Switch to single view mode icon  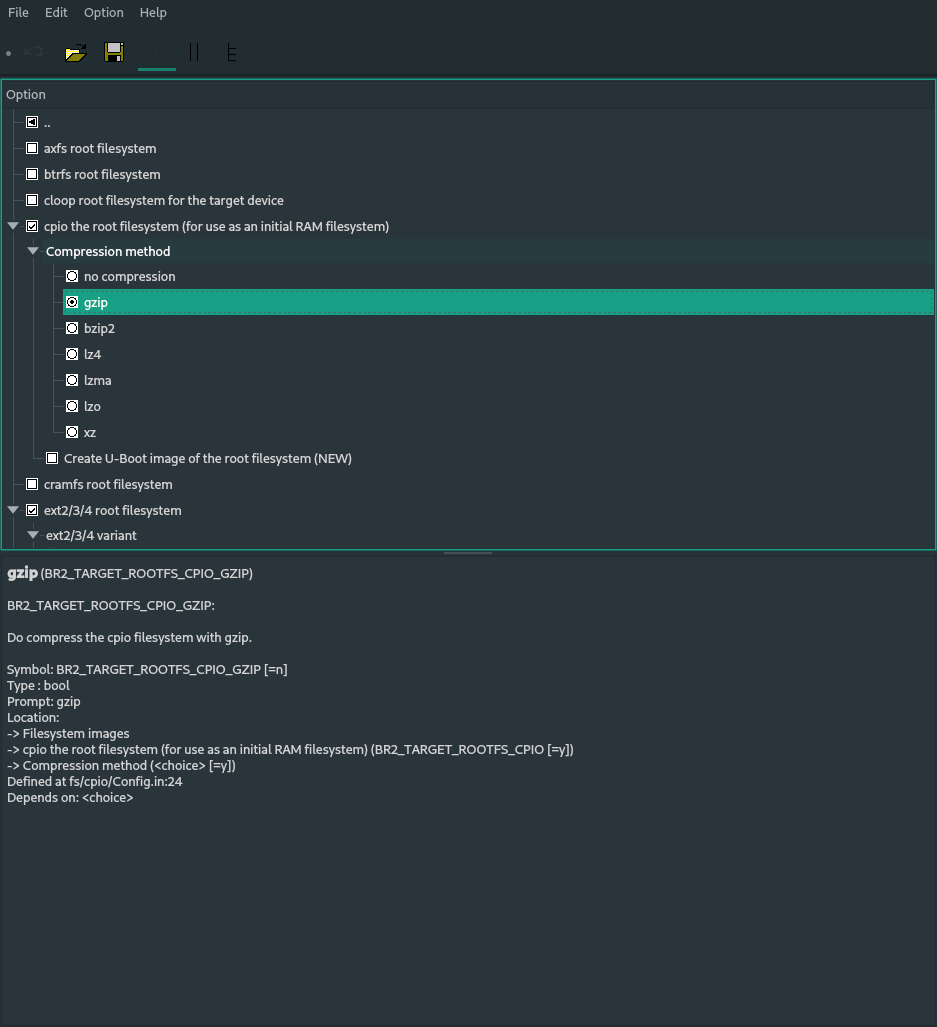click(156, 52)
